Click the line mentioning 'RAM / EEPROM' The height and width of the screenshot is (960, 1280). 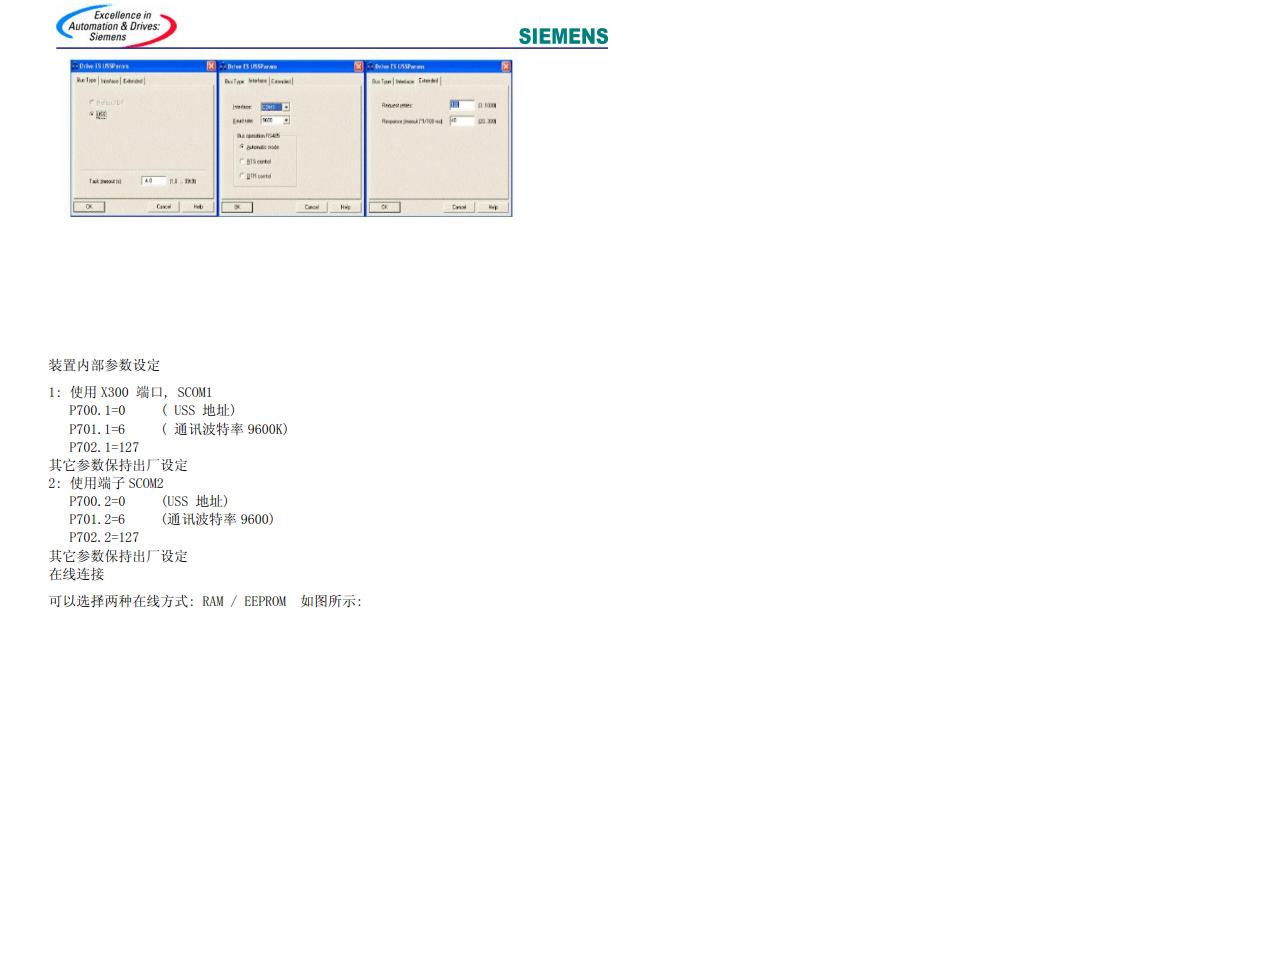coord(205,601)
